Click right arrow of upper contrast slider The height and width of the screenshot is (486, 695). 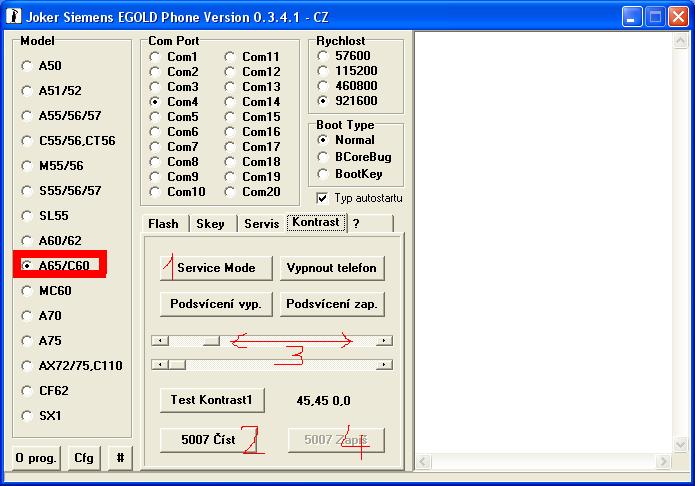384,341
